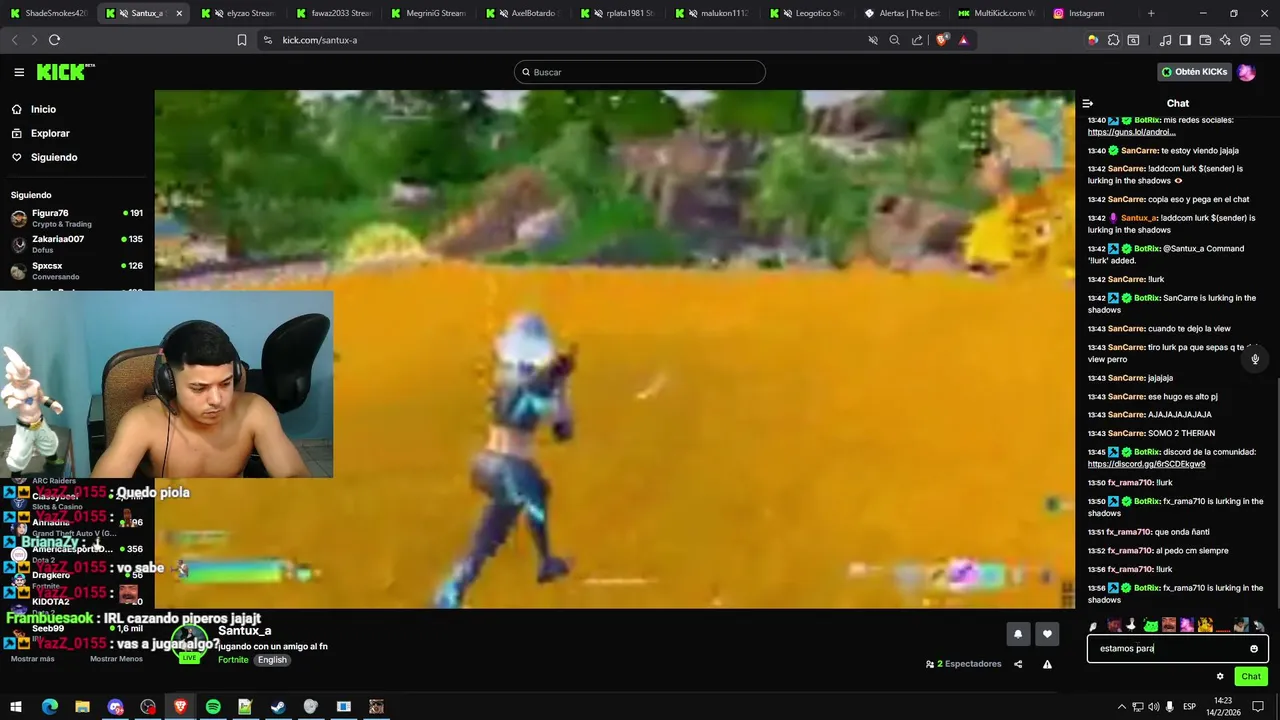
Task: Click the Fortnite category link
Action: [233, 660]
